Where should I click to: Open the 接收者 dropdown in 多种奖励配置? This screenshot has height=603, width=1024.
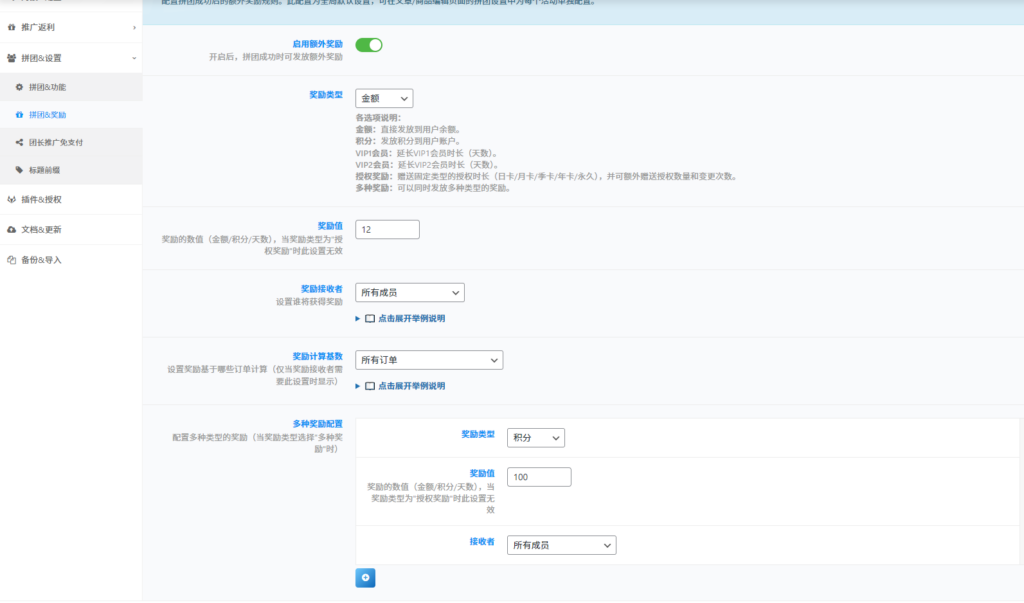pos(561,545)
